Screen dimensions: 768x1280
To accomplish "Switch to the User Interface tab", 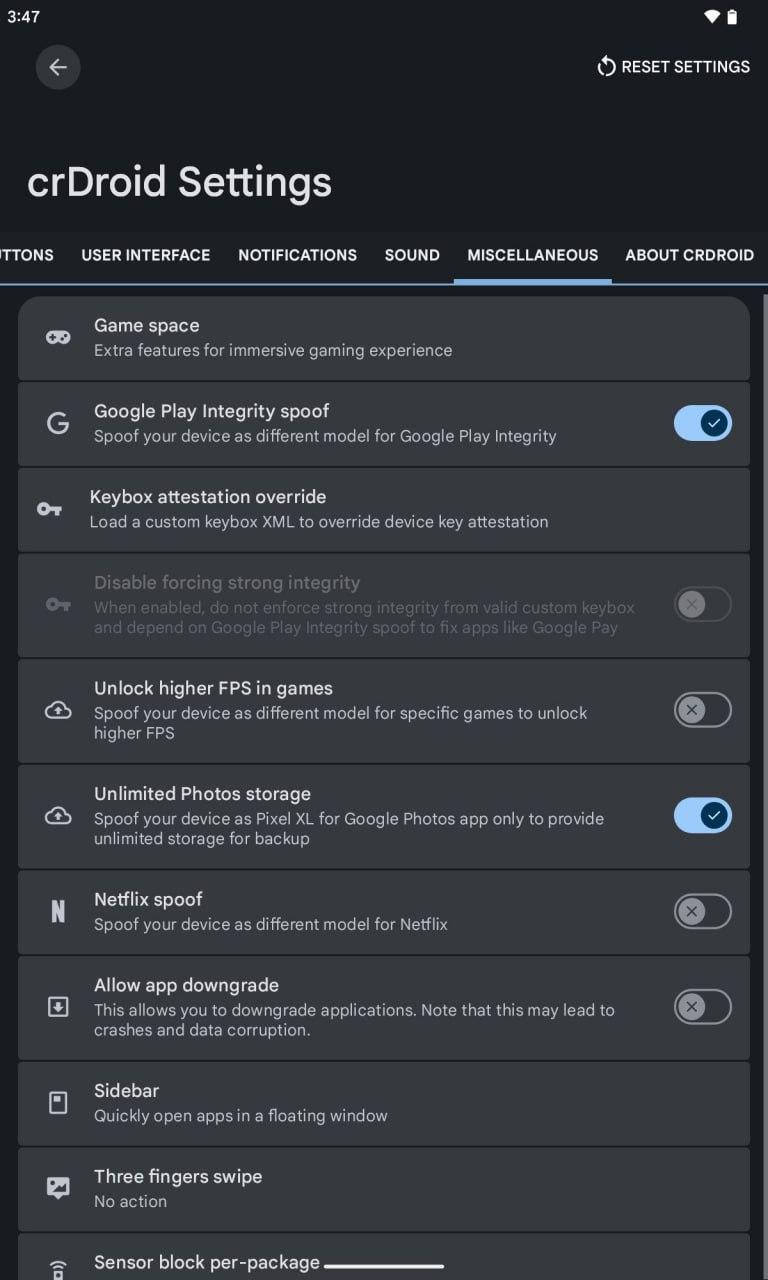I will pyautogui.click(x=146, y=255).
